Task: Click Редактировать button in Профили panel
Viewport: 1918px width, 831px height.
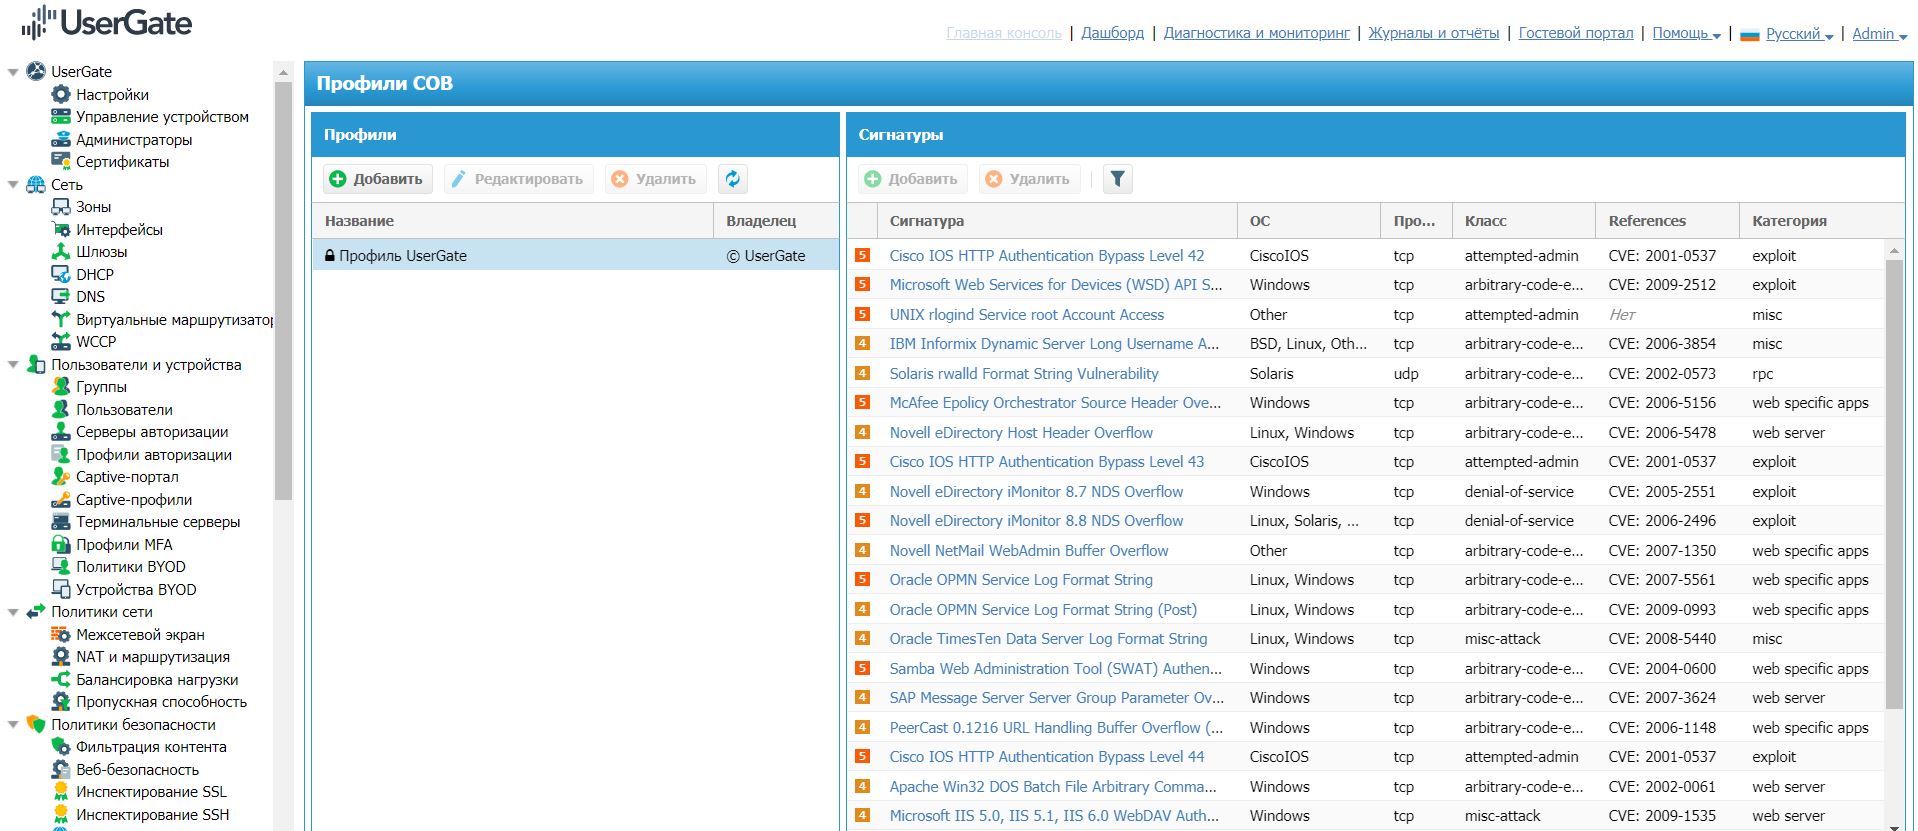Action: click(x=518, y=179)
